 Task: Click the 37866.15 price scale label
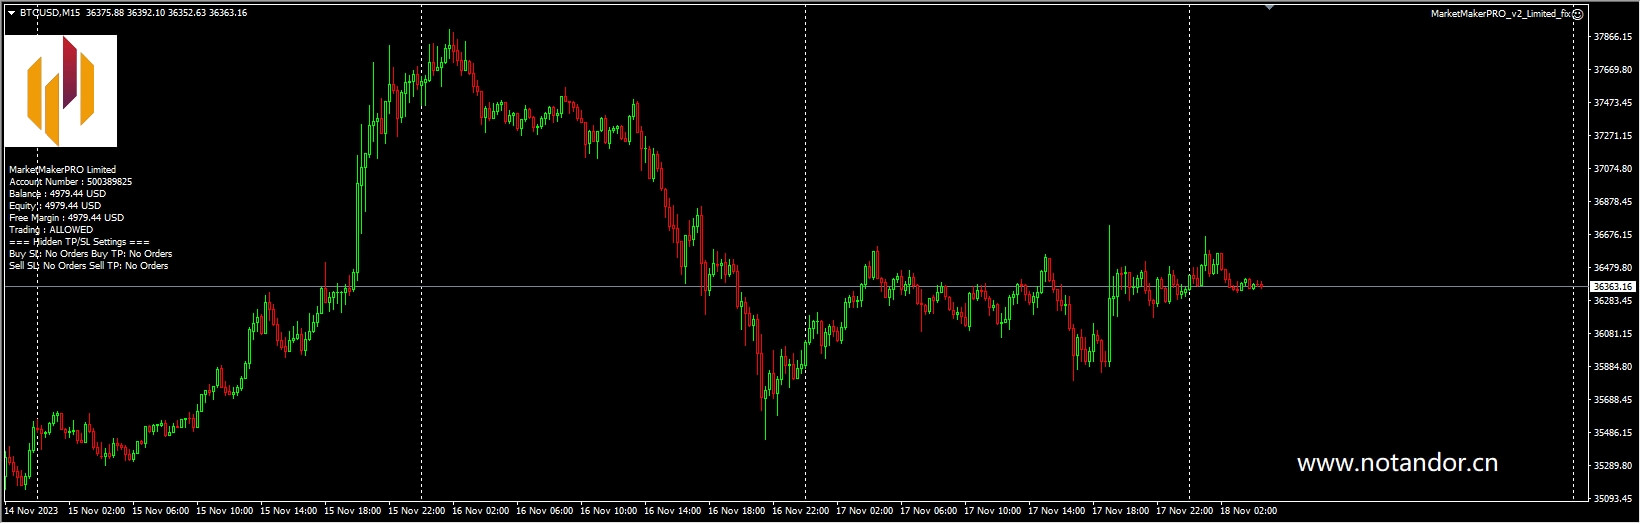point(1612,37)
